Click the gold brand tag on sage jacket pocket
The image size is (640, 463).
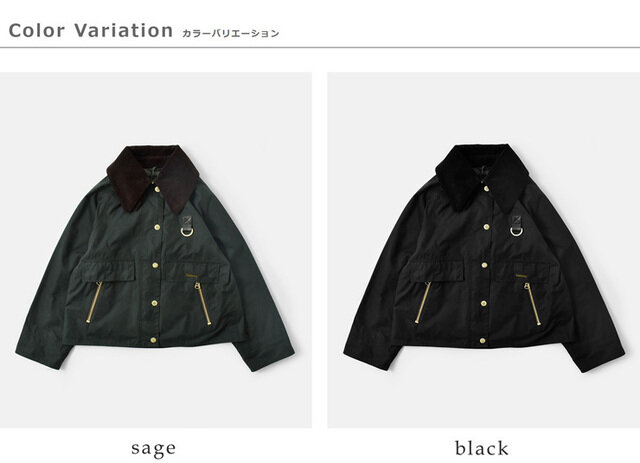click(191, 276)
